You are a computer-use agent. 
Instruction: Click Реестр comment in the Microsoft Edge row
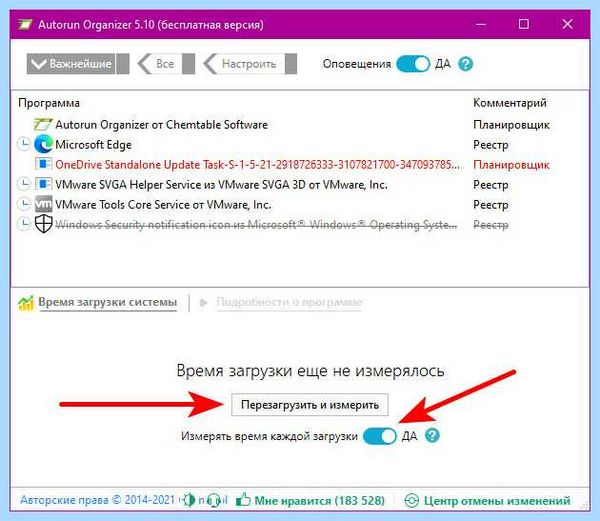pos(491,145)
